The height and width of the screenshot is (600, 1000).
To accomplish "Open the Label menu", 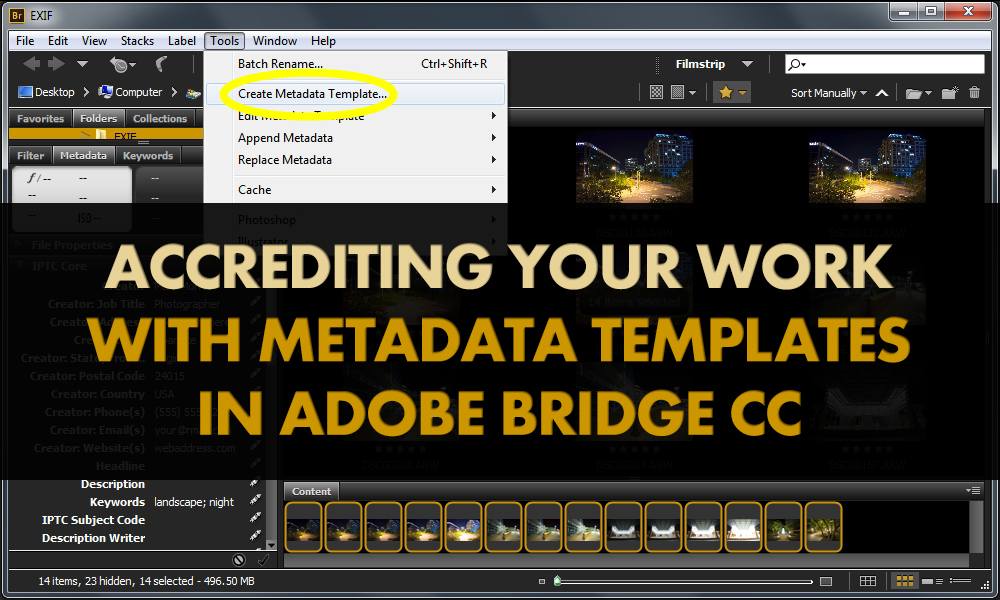I will coord(182,41).
